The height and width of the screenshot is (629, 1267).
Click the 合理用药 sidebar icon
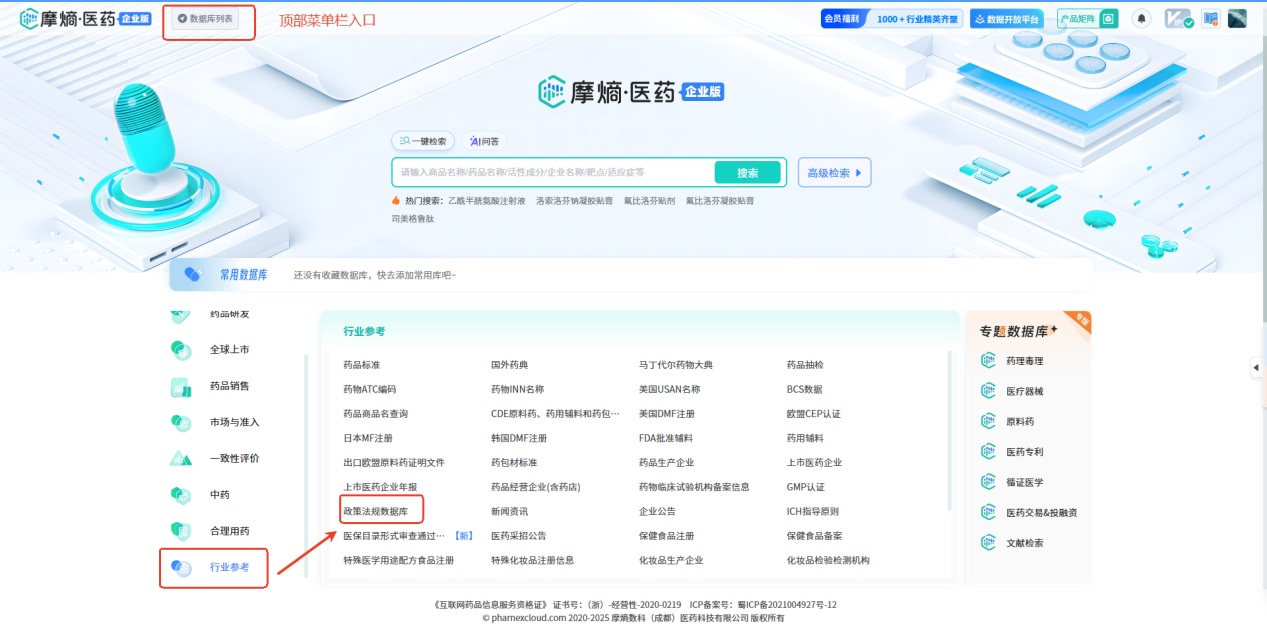181,531
